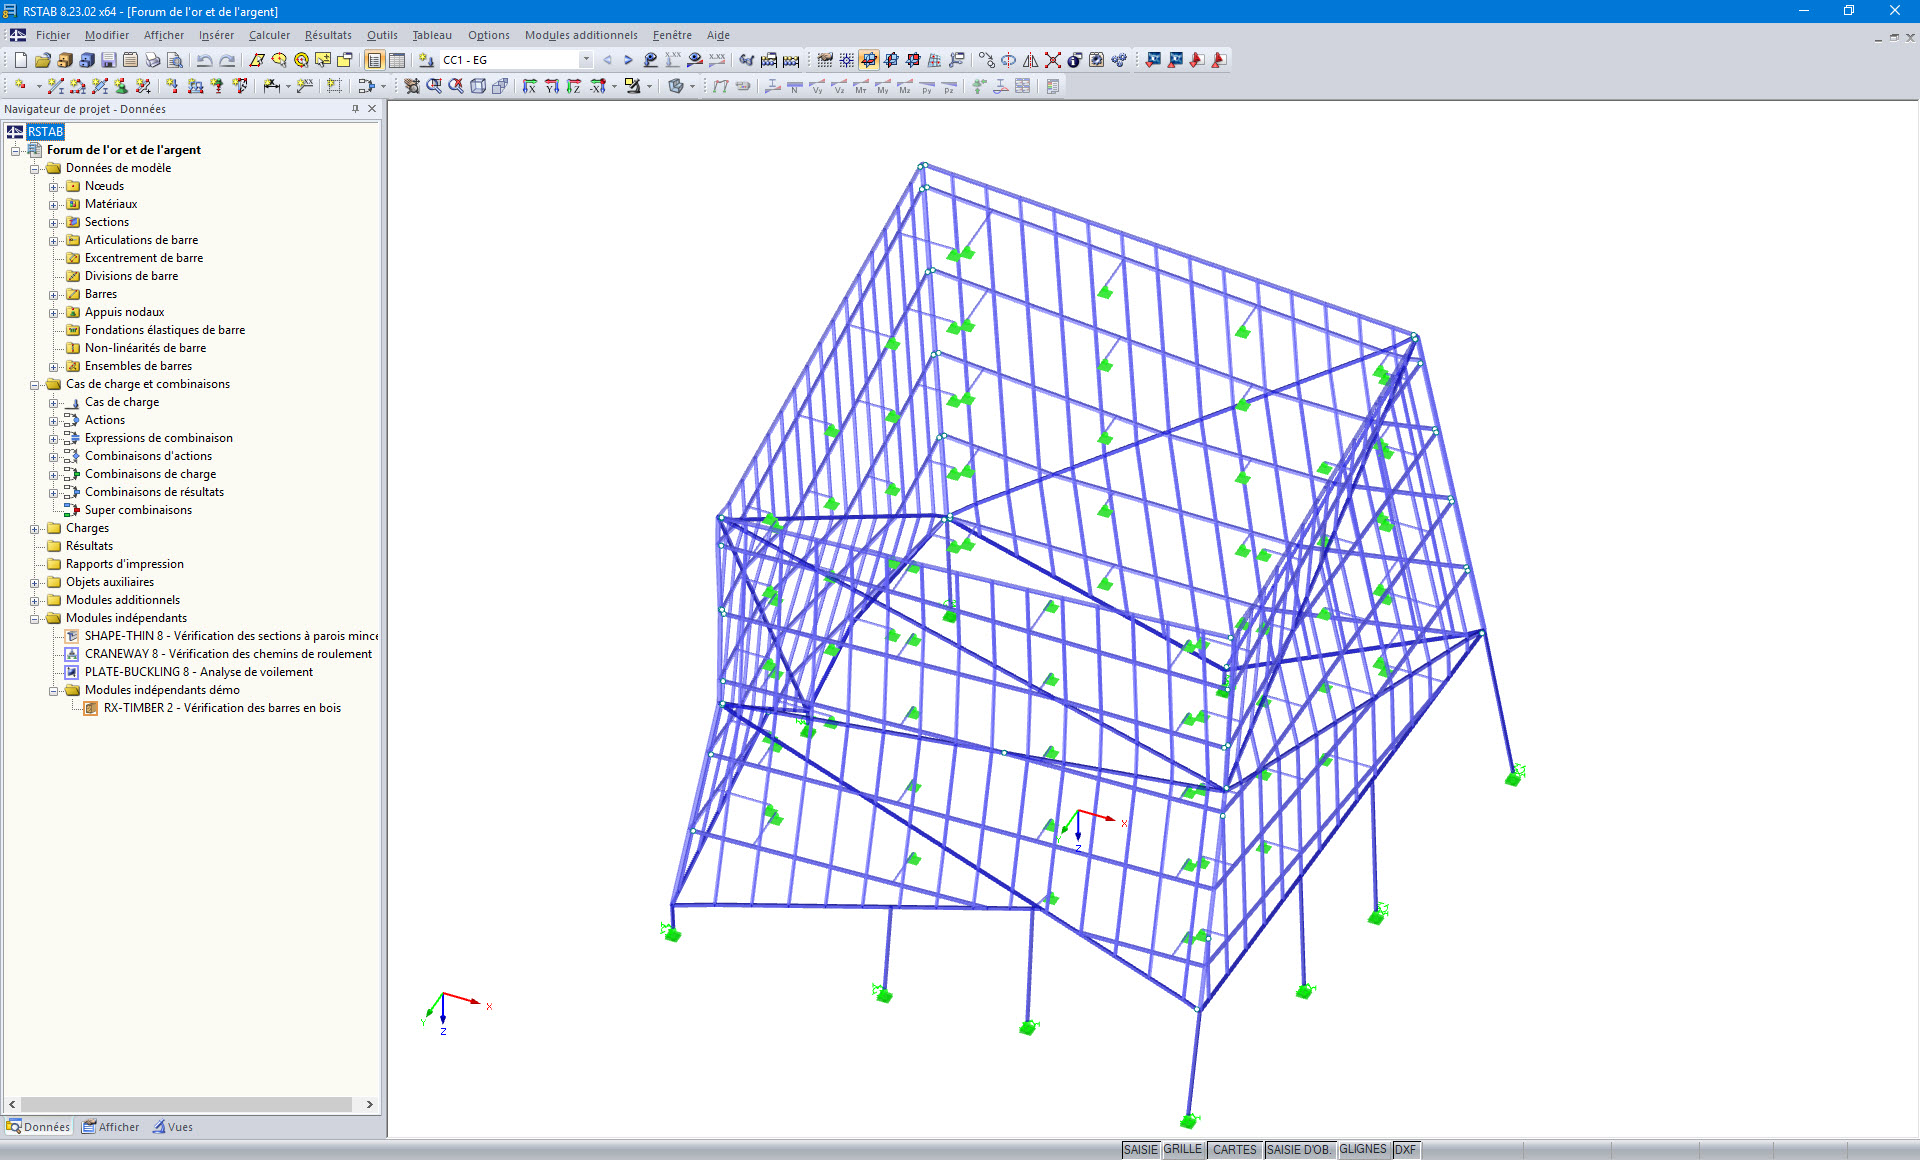Click the view in X direction icon
Viewport: 1920px width, 1160px height.
[529, 87]
